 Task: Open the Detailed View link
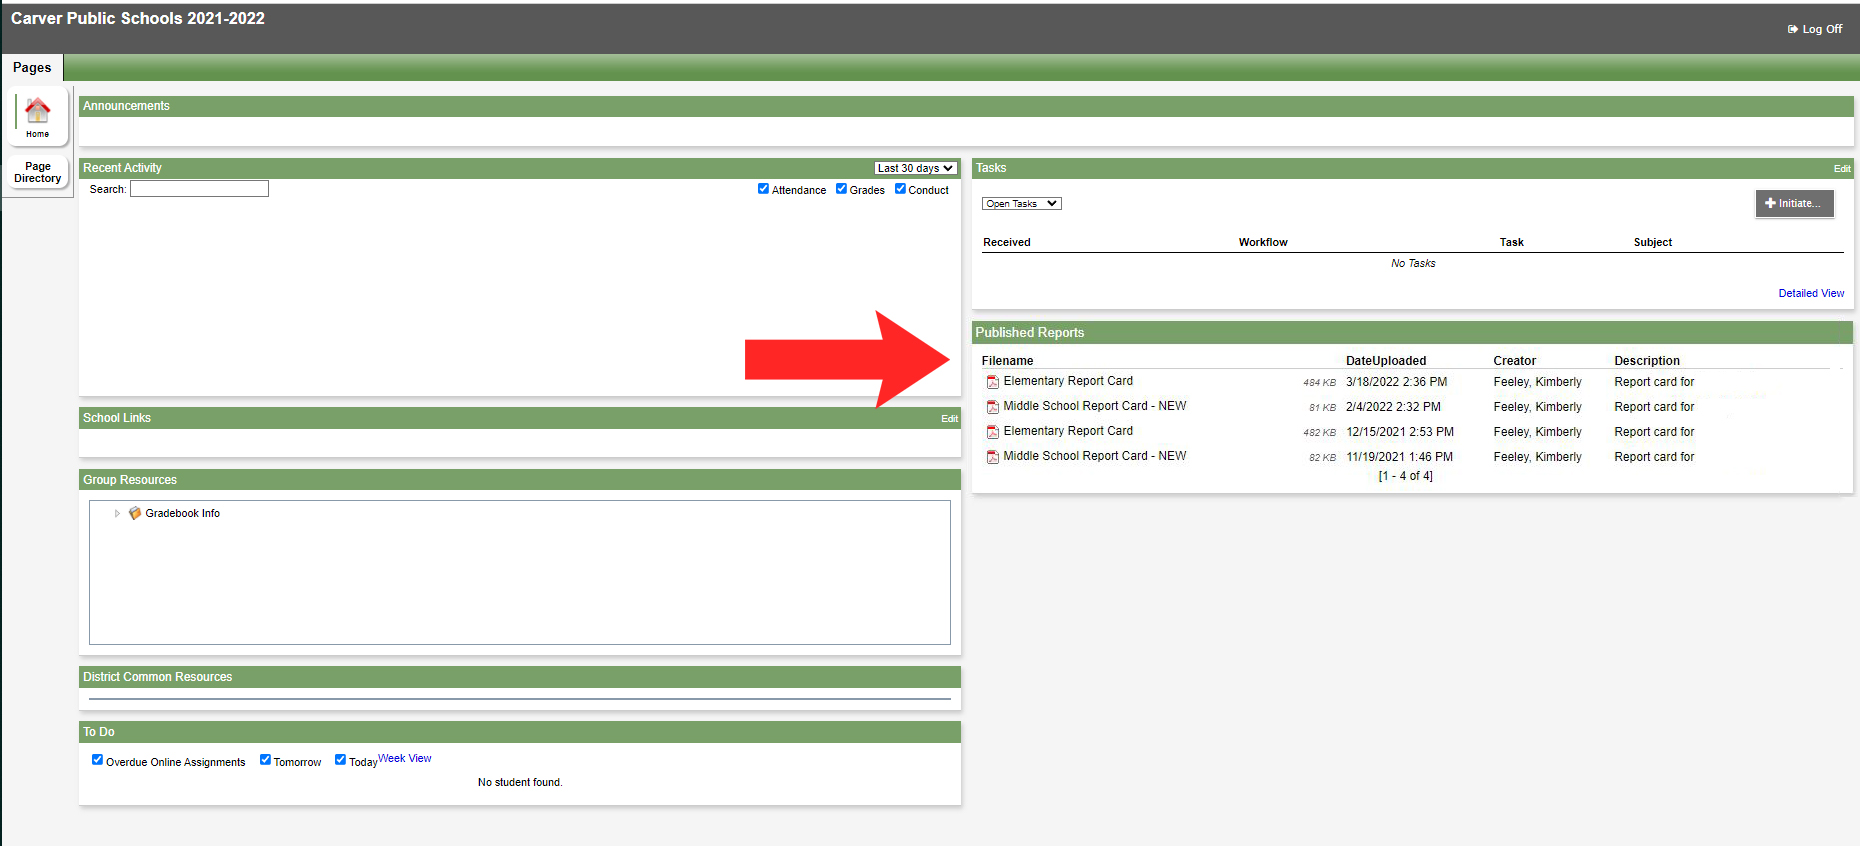pos(1810,293)
